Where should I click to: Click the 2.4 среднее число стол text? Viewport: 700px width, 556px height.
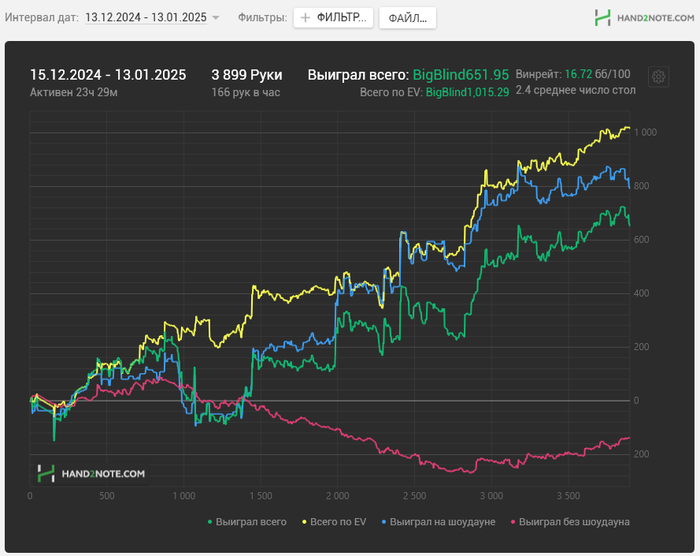click(575, 90)
